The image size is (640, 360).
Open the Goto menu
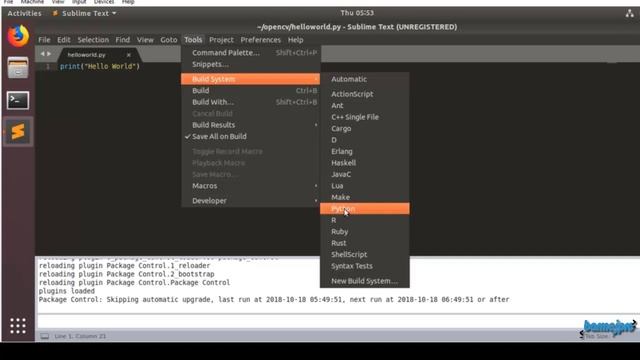(169, 40)
